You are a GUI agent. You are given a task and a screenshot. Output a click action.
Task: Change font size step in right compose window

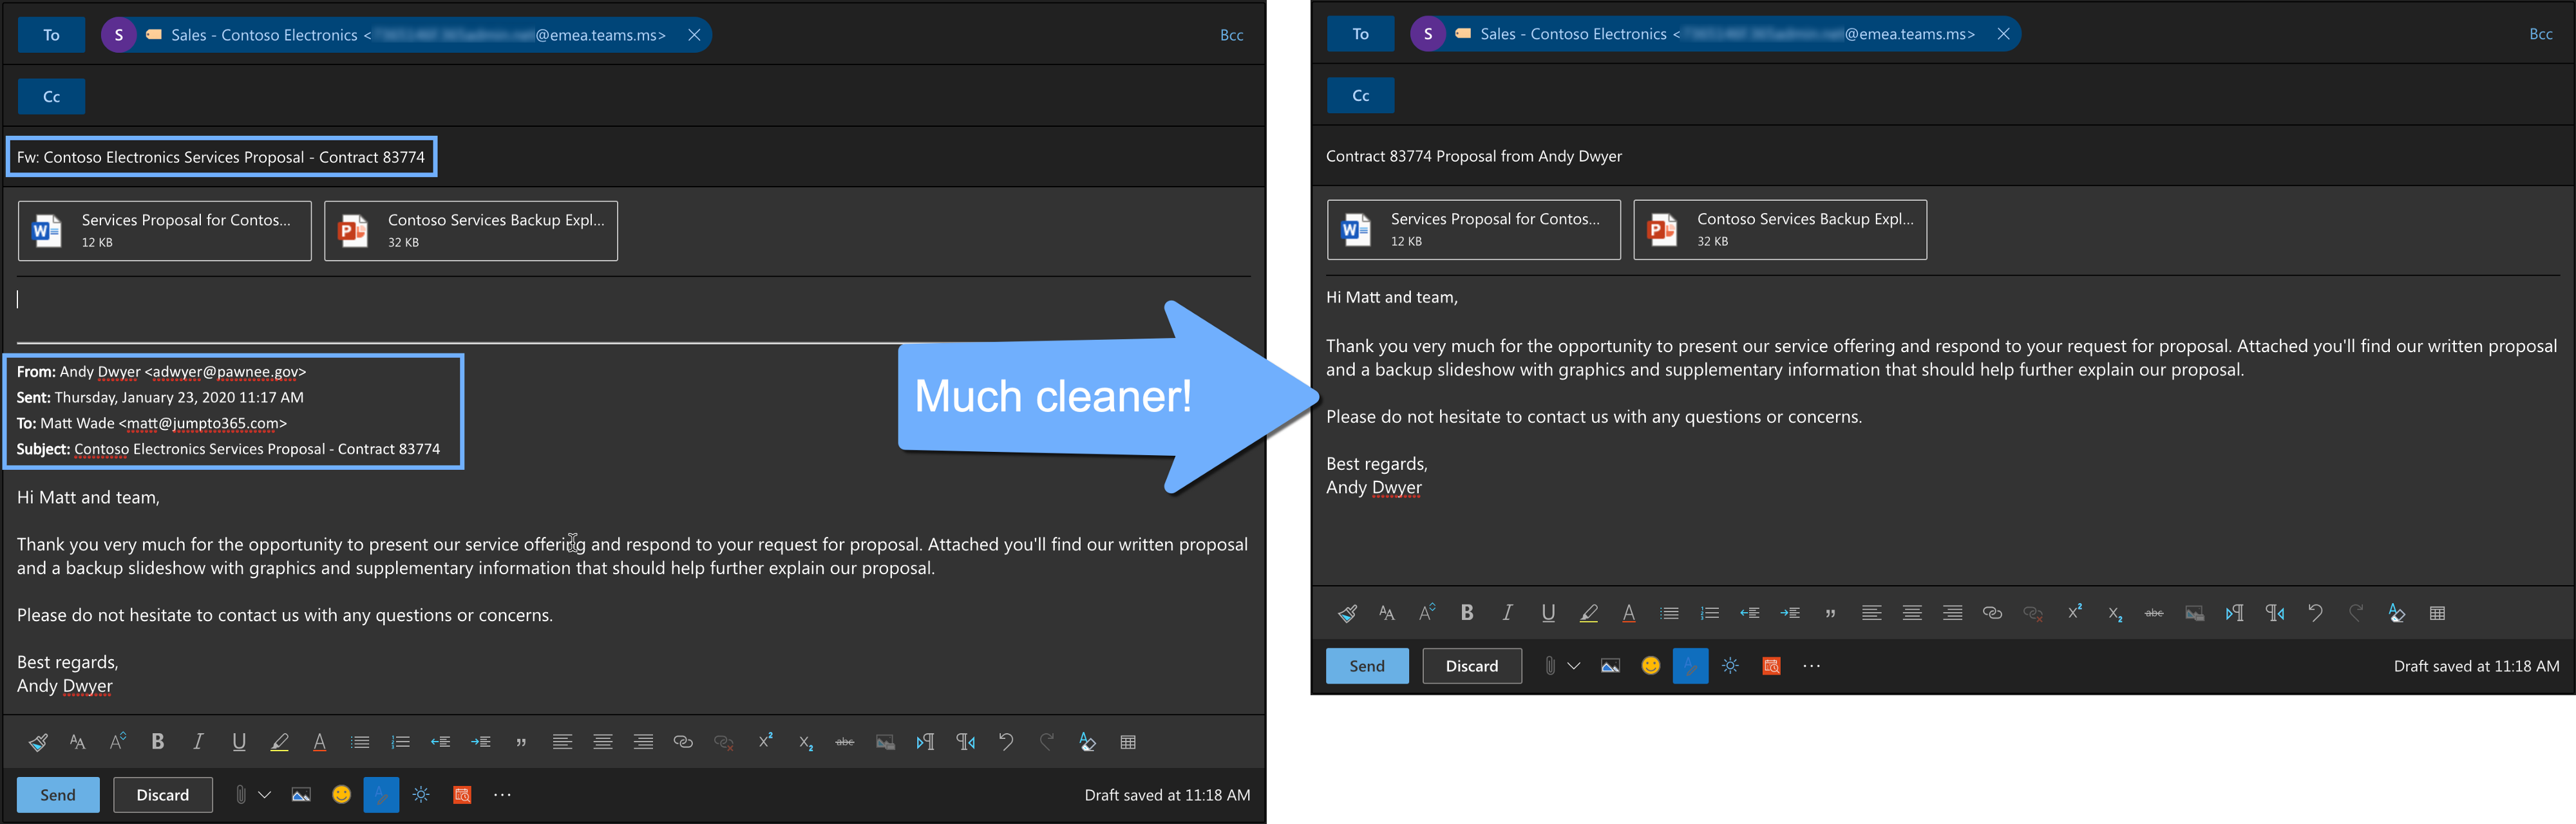click(1427, 613)
